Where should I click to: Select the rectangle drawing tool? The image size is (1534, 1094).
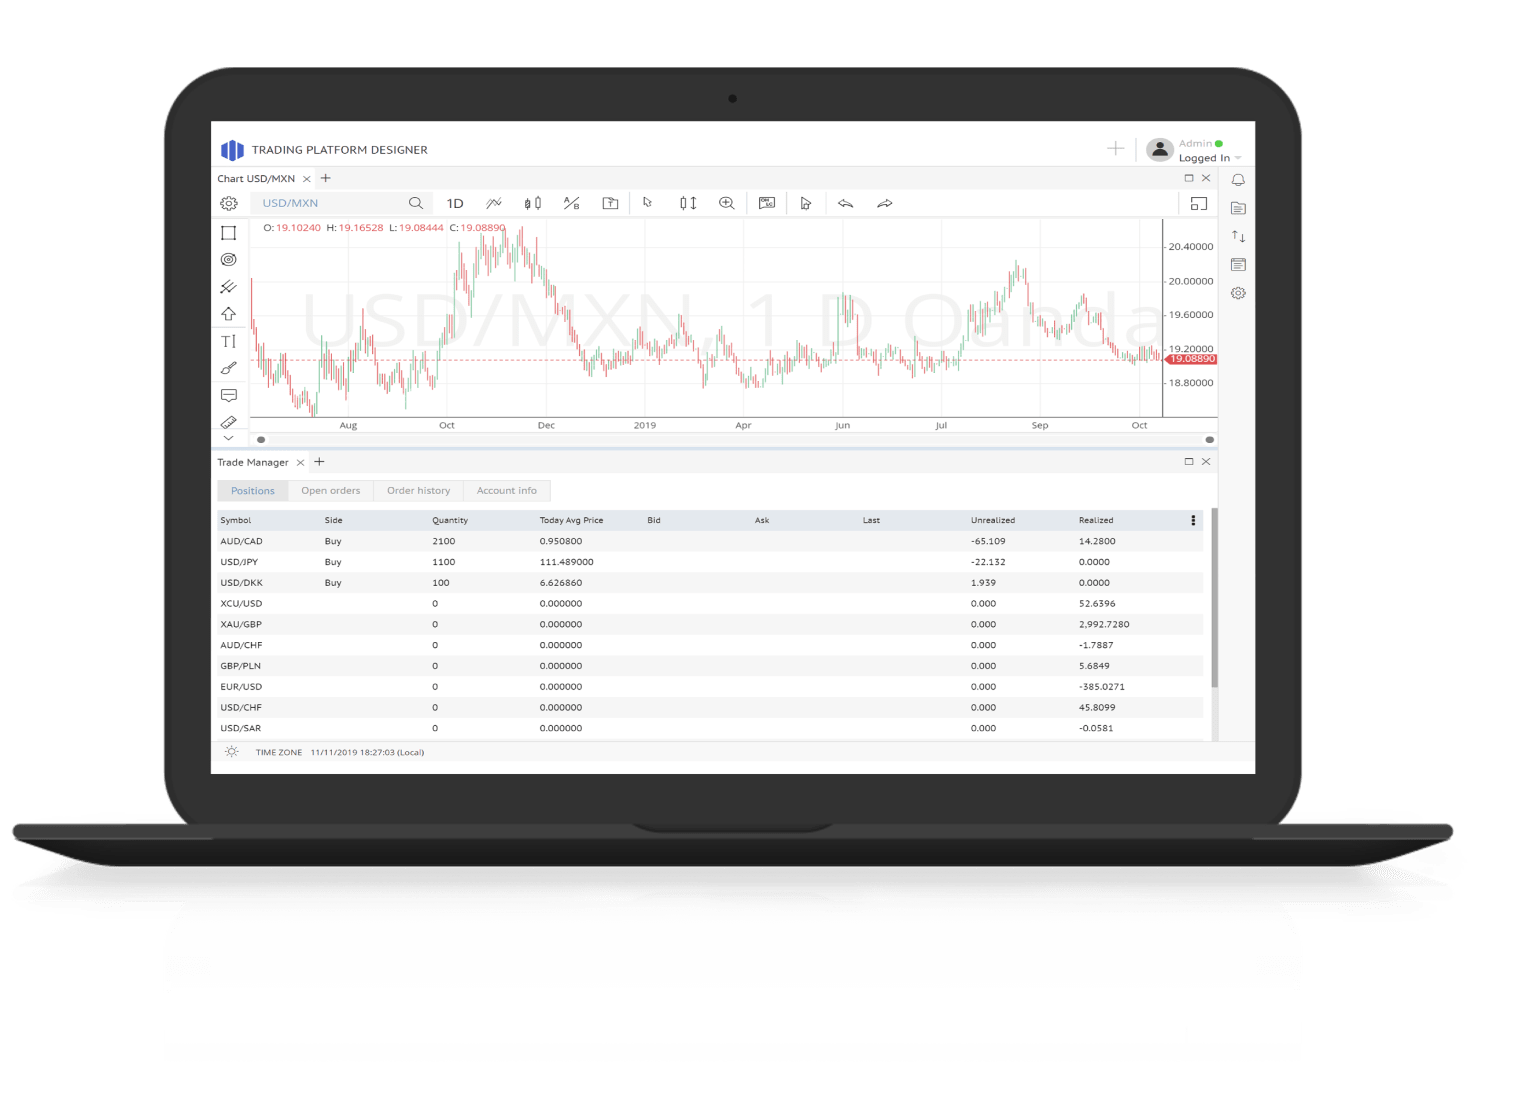point(229,233)
